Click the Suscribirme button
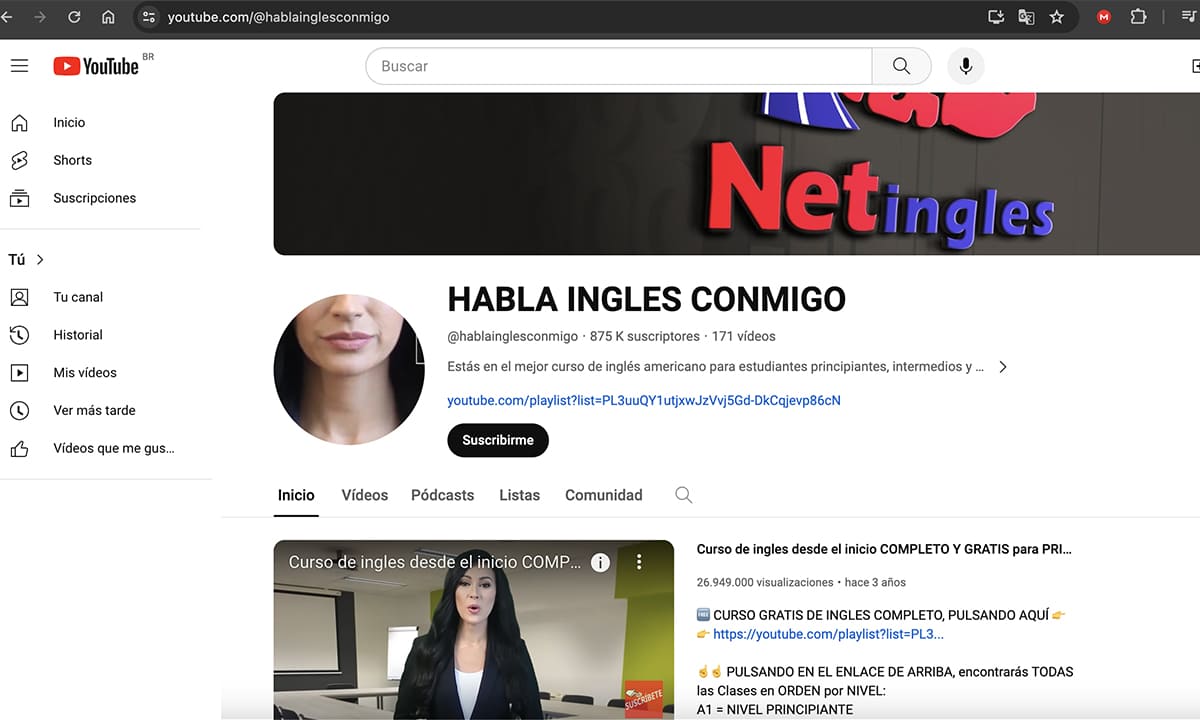 498,440
